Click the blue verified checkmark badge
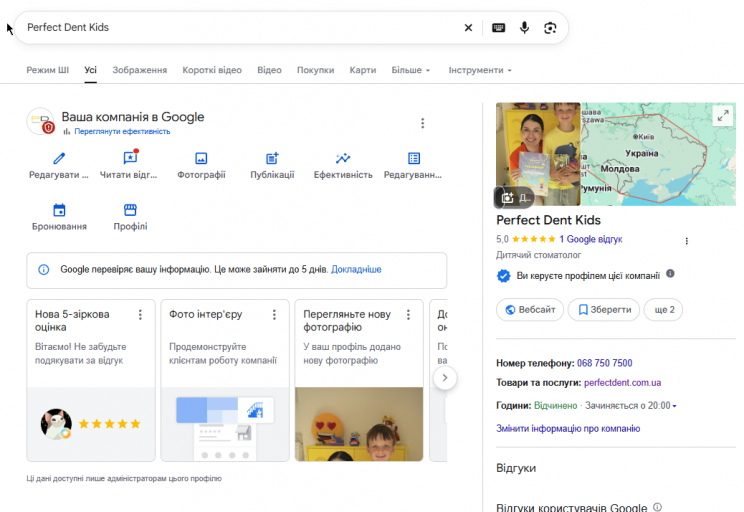This screenshot has height=512, width=744. (x=504, y=276)
